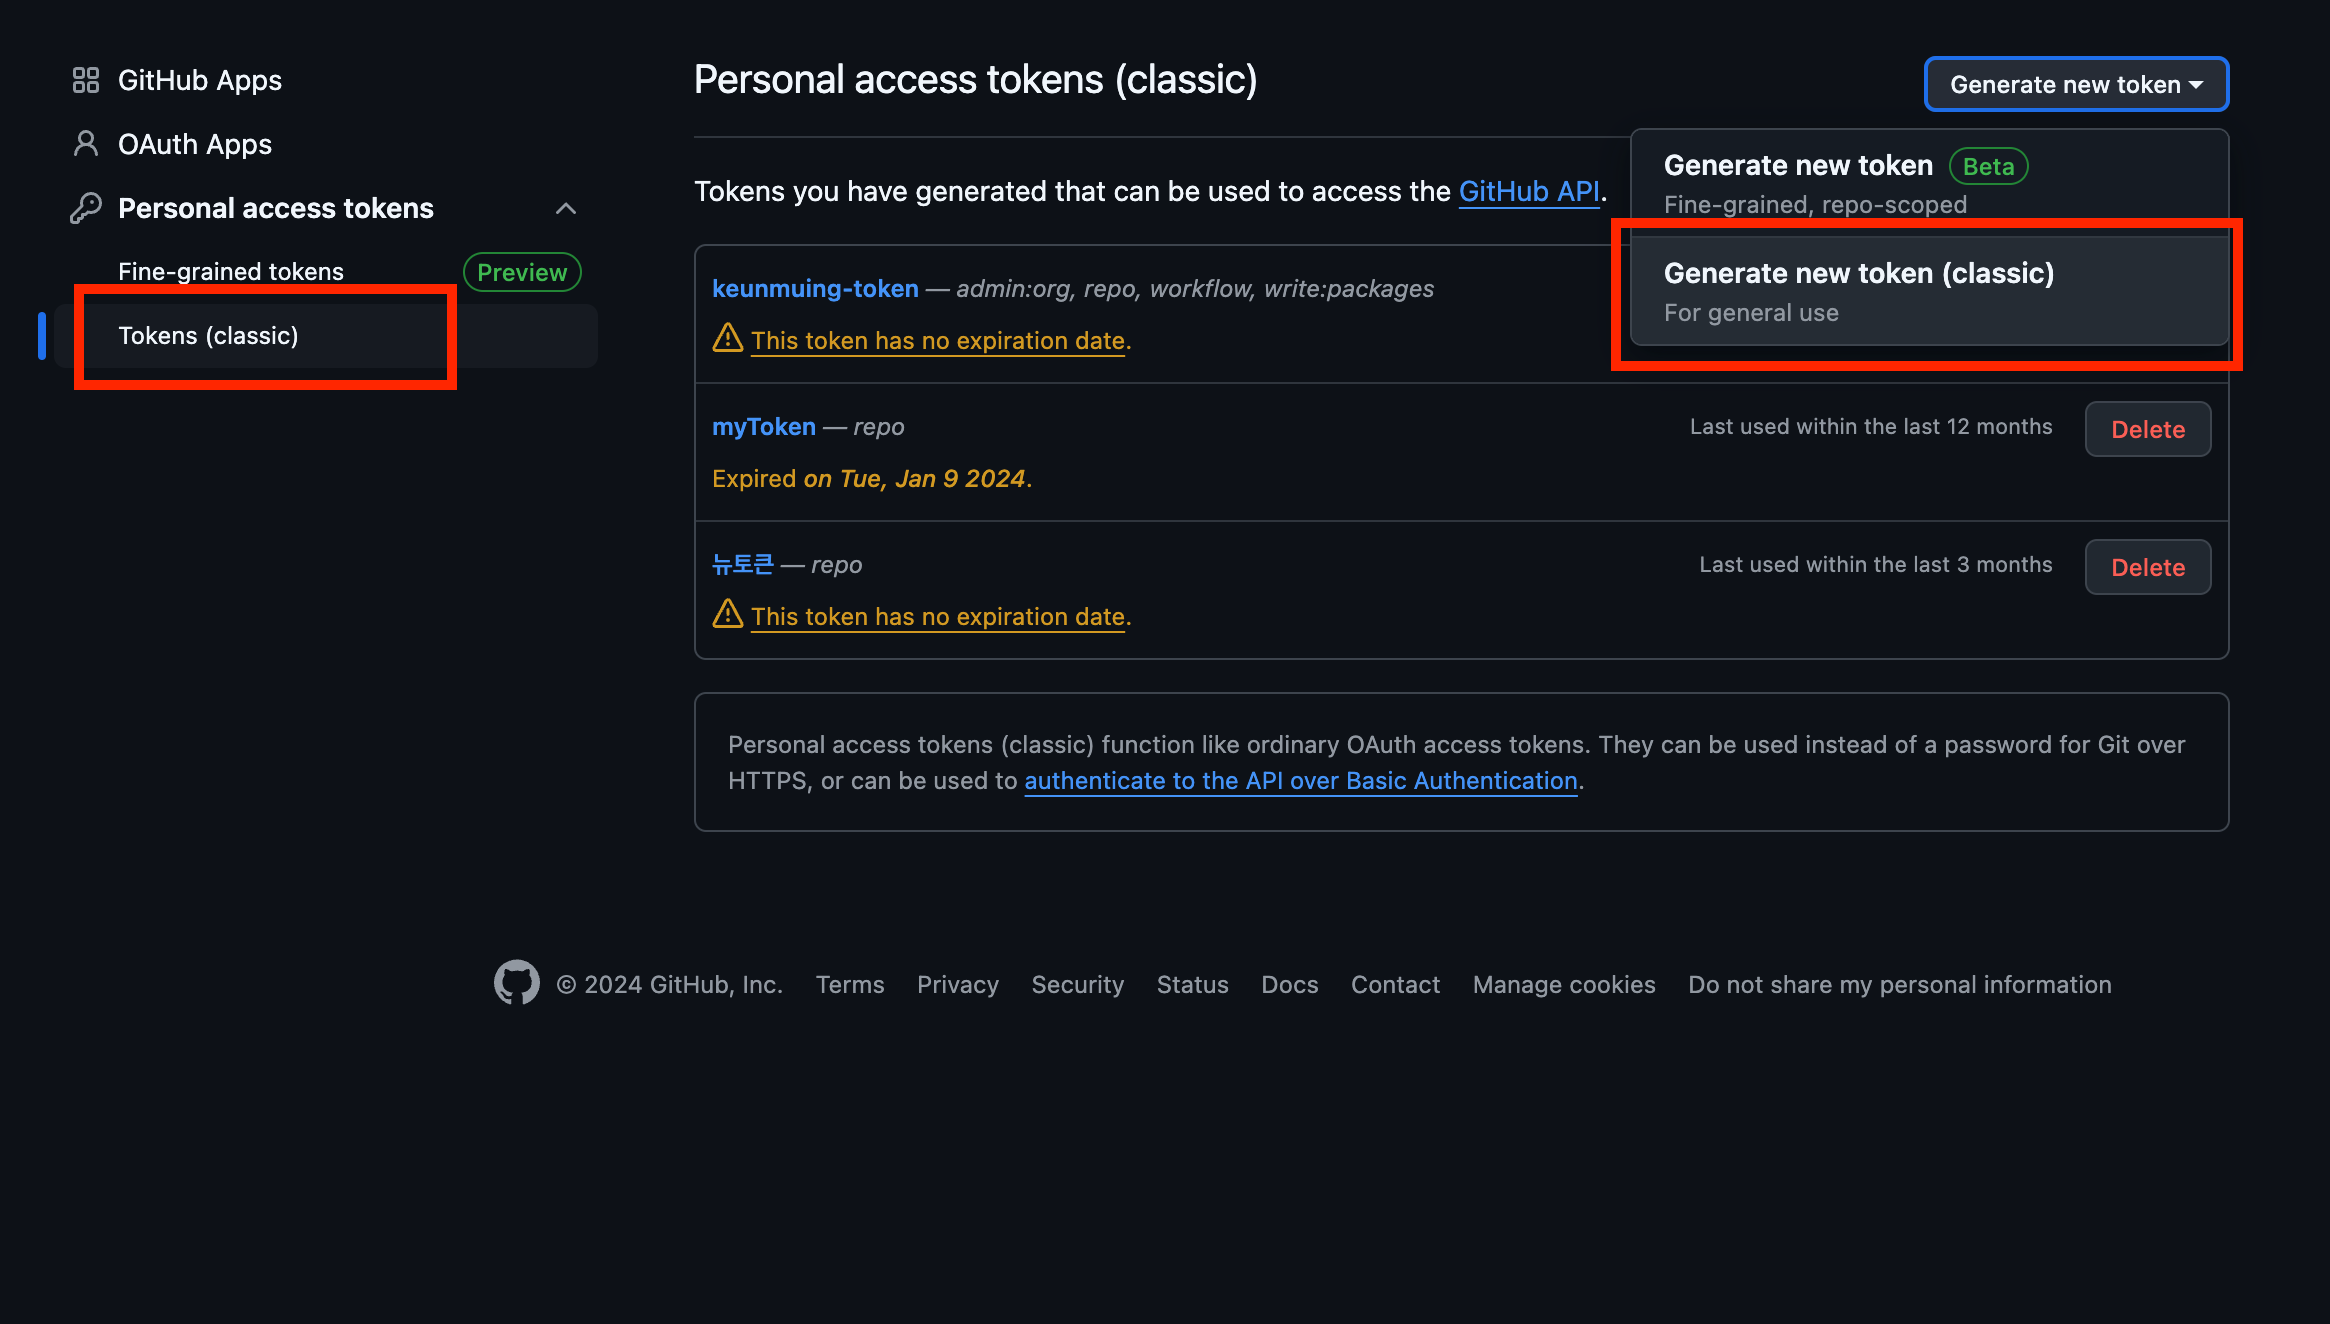Open the Terms footer link
2330x1324 pixels.
(850, 984)
